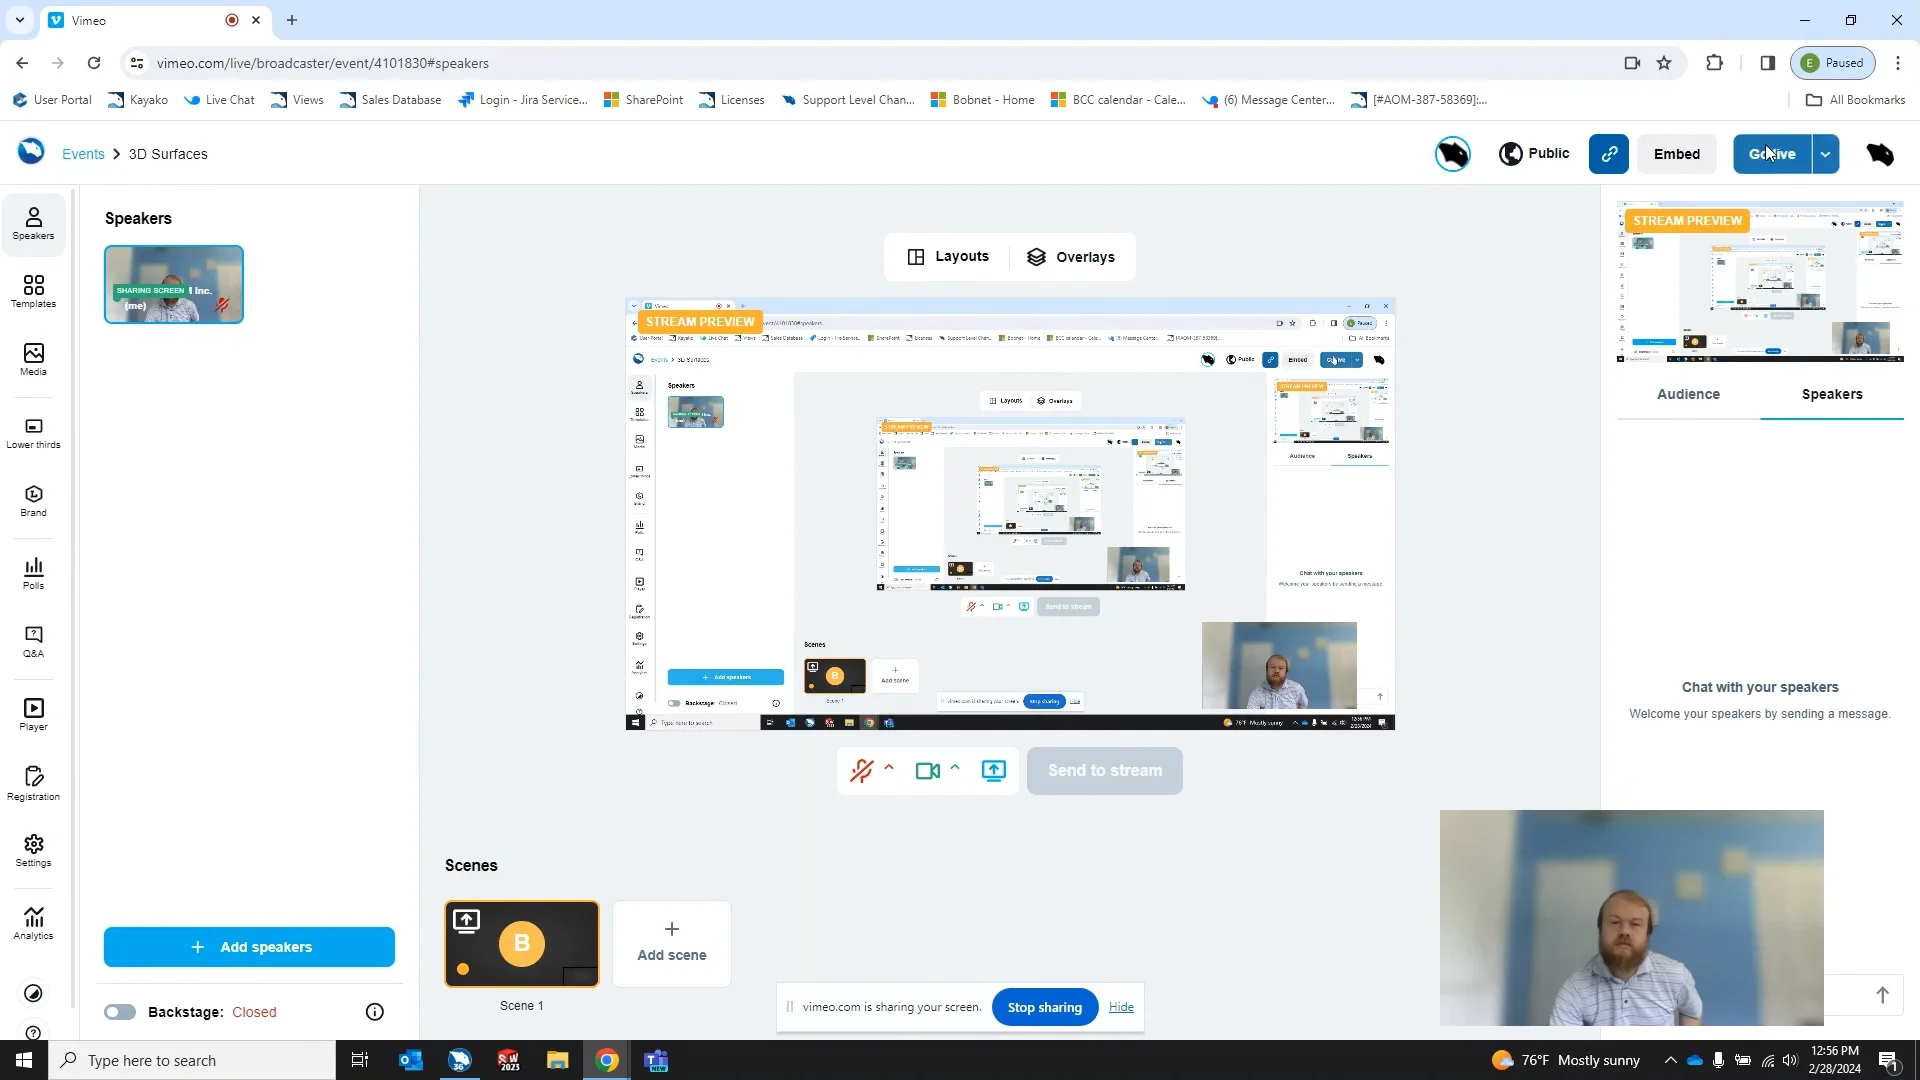Image resolution: width=1920 pixels, height=1080 pixels.
Task: Open the Registration sidebar panel
Action: pos(33,784)
